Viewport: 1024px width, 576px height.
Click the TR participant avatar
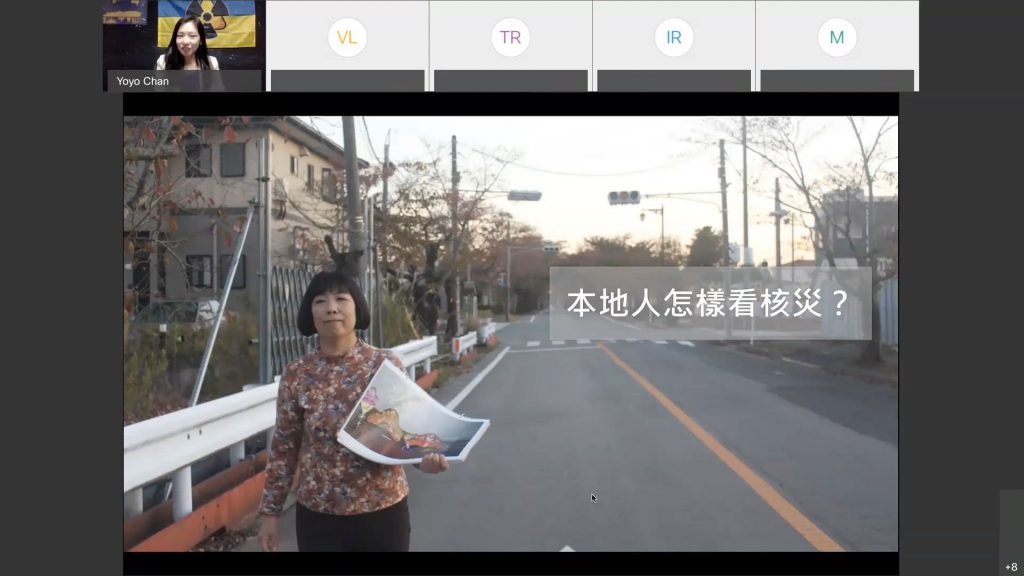point(510,37)
